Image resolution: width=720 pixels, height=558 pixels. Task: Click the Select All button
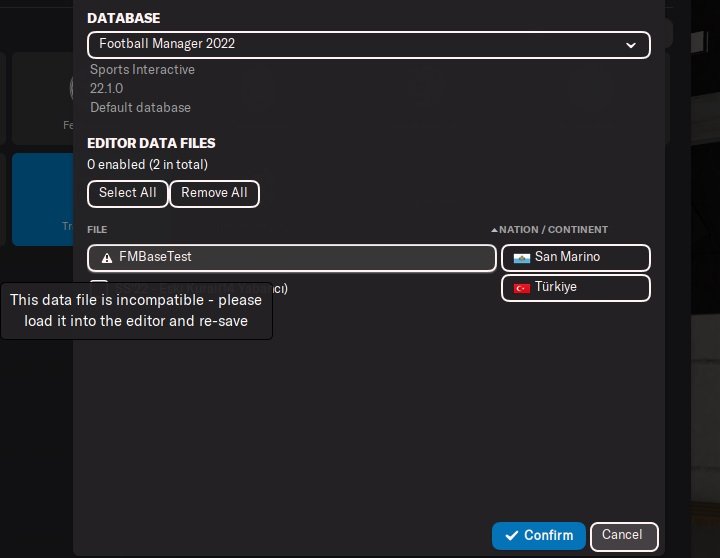click(128, 193)
